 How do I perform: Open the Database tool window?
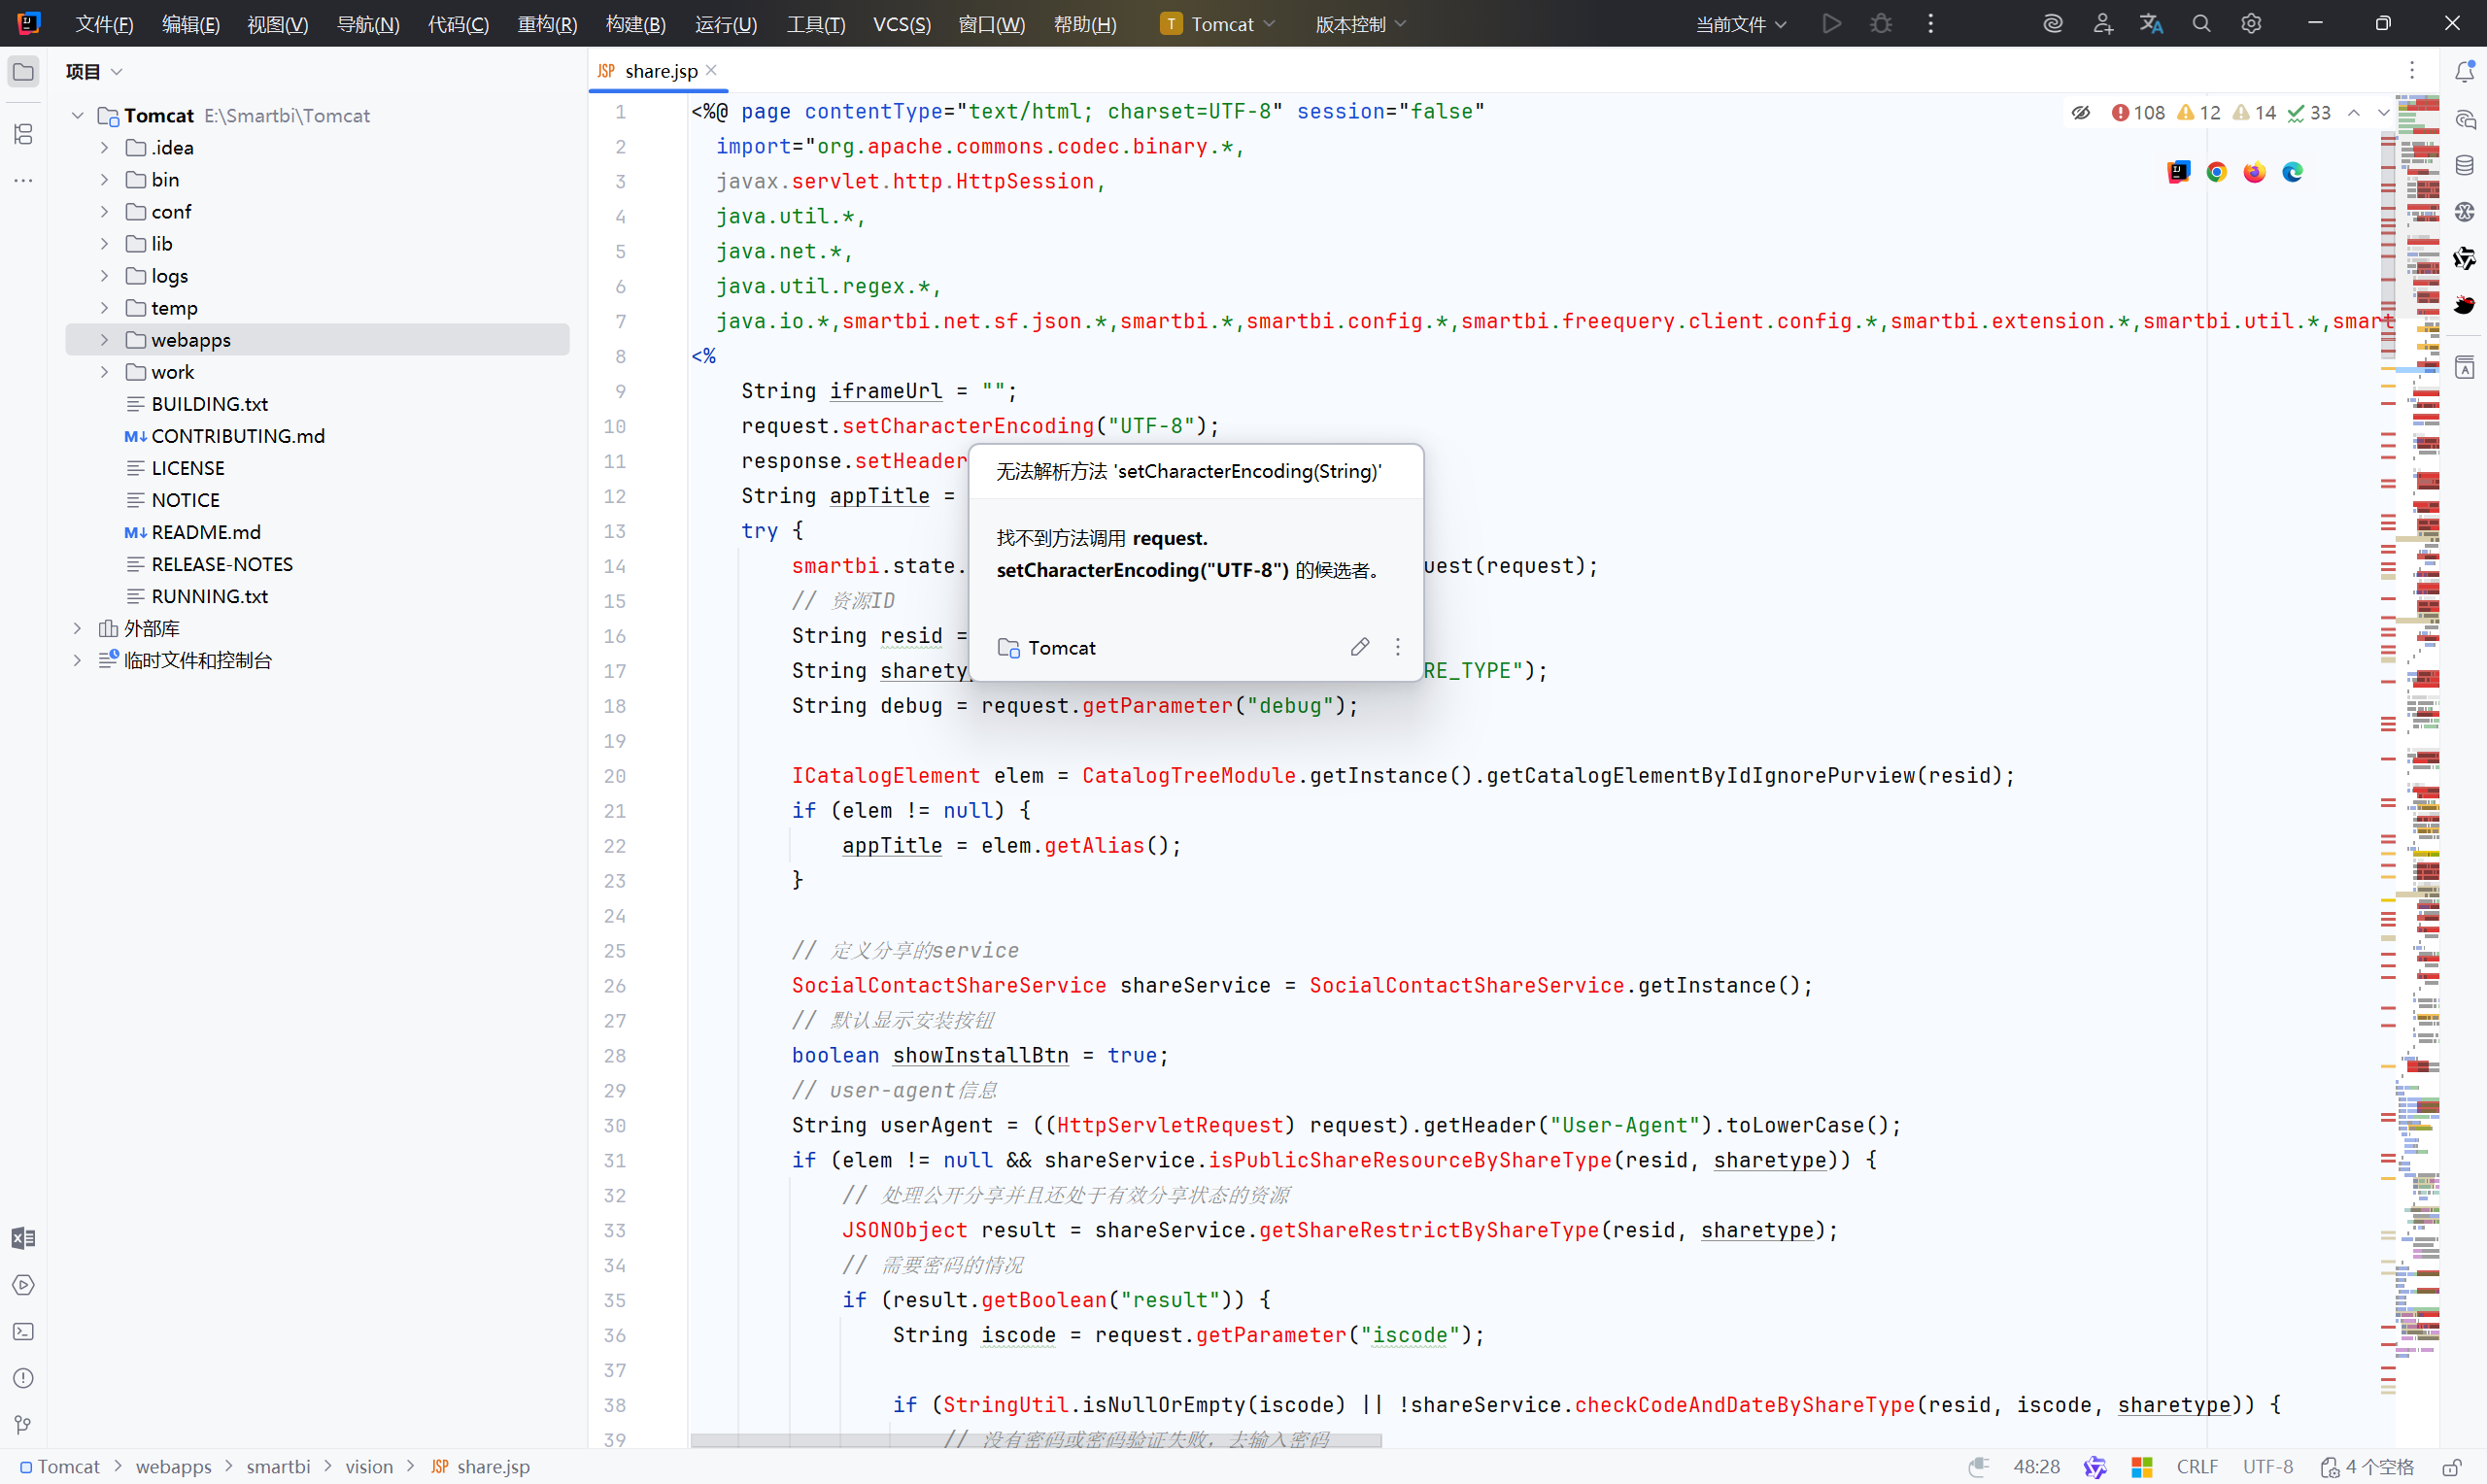(x=2464, y=165)
